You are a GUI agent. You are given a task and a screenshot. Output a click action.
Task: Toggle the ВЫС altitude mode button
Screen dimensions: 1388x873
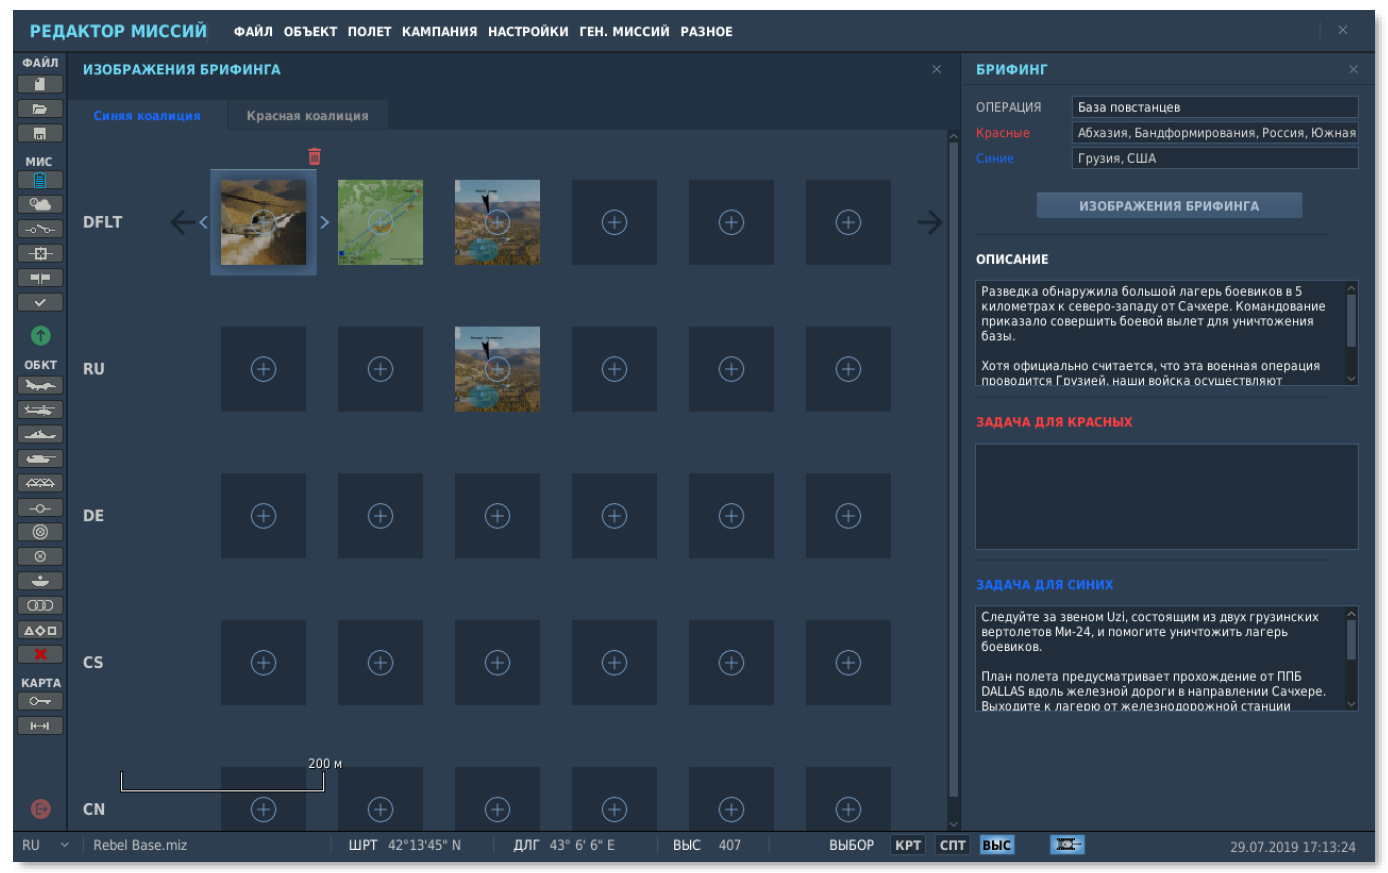pos(996,845)
